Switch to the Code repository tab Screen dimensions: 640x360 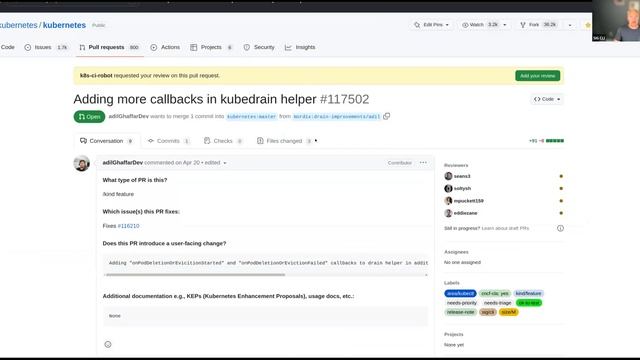pyautogui.click(x=7, y=47)
